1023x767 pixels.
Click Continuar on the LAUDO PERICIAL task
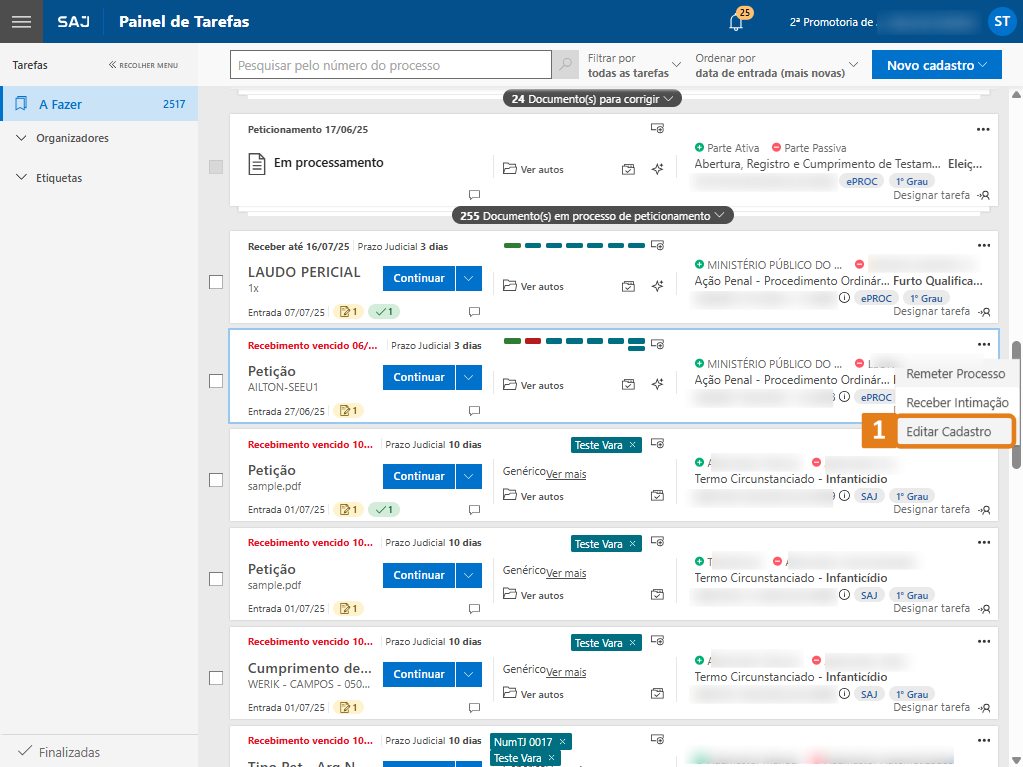418,278
